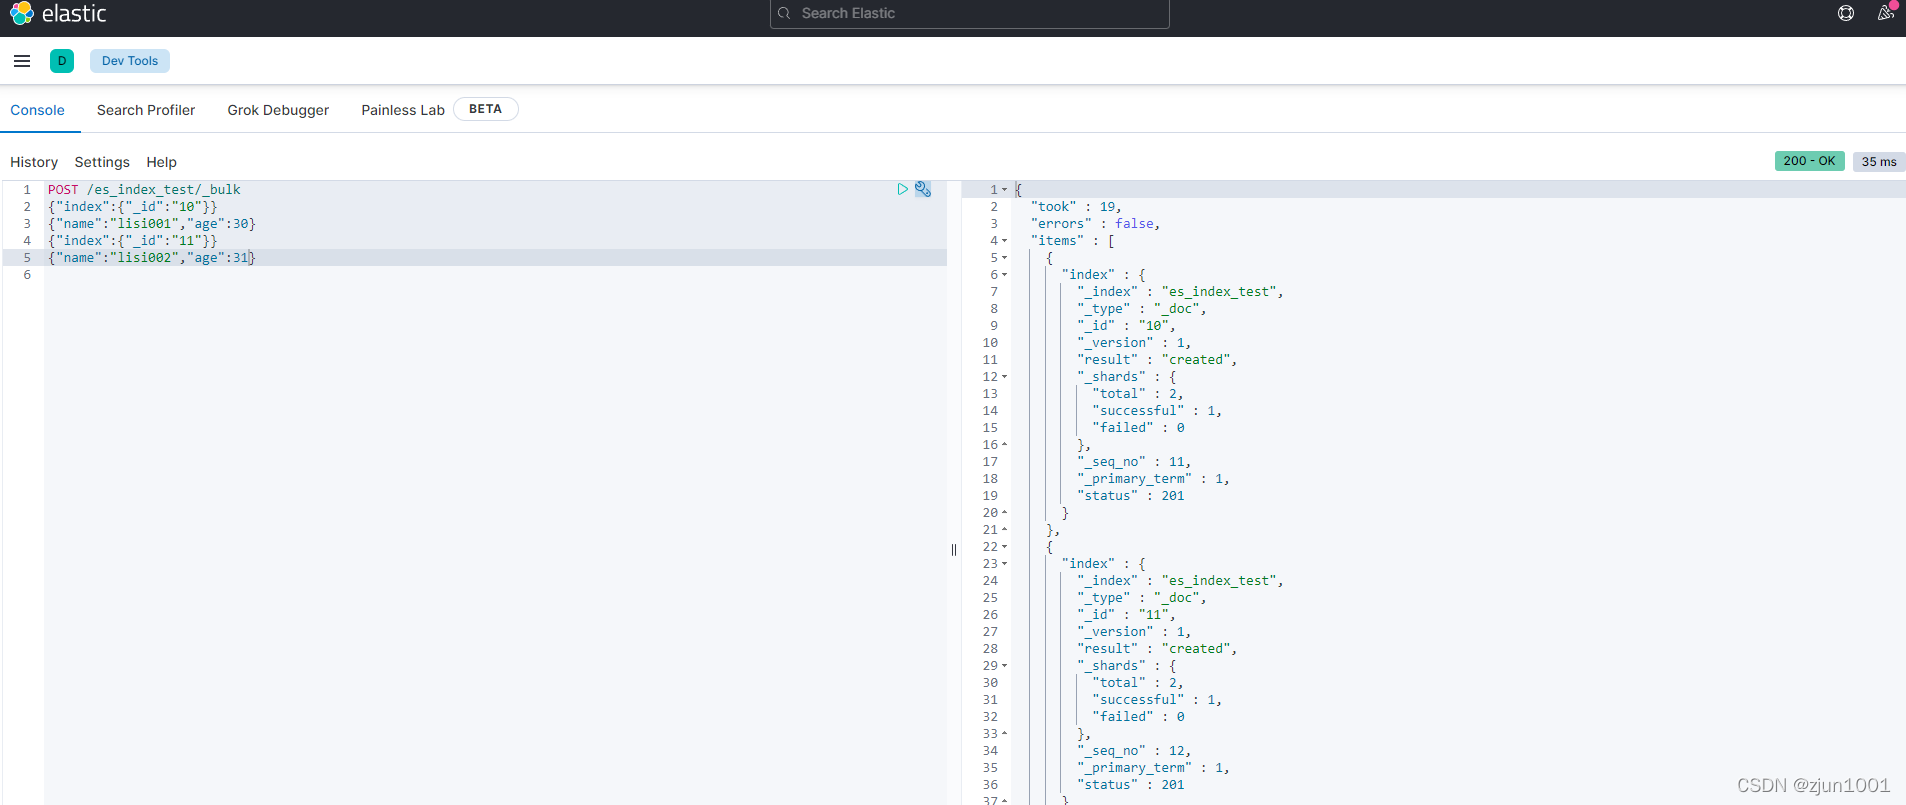This screenshot has height=805, width=1906.
Task: Click the fold end marker on line 16
Action: pos(1005,445)
